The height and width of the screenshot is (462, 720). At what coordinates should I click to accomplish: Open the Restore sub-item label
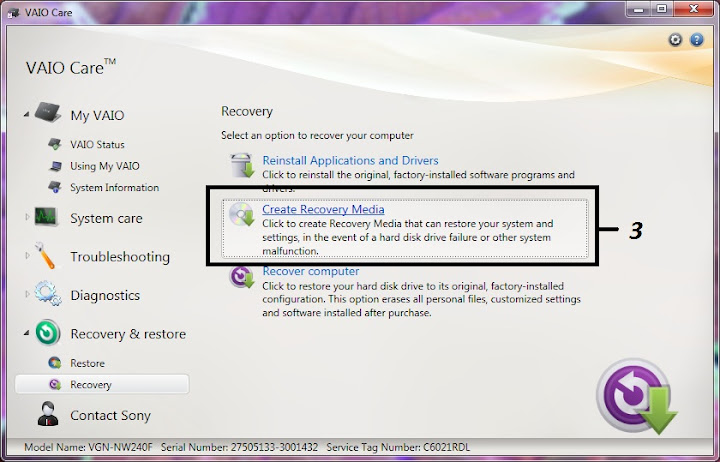coord(87,363)
